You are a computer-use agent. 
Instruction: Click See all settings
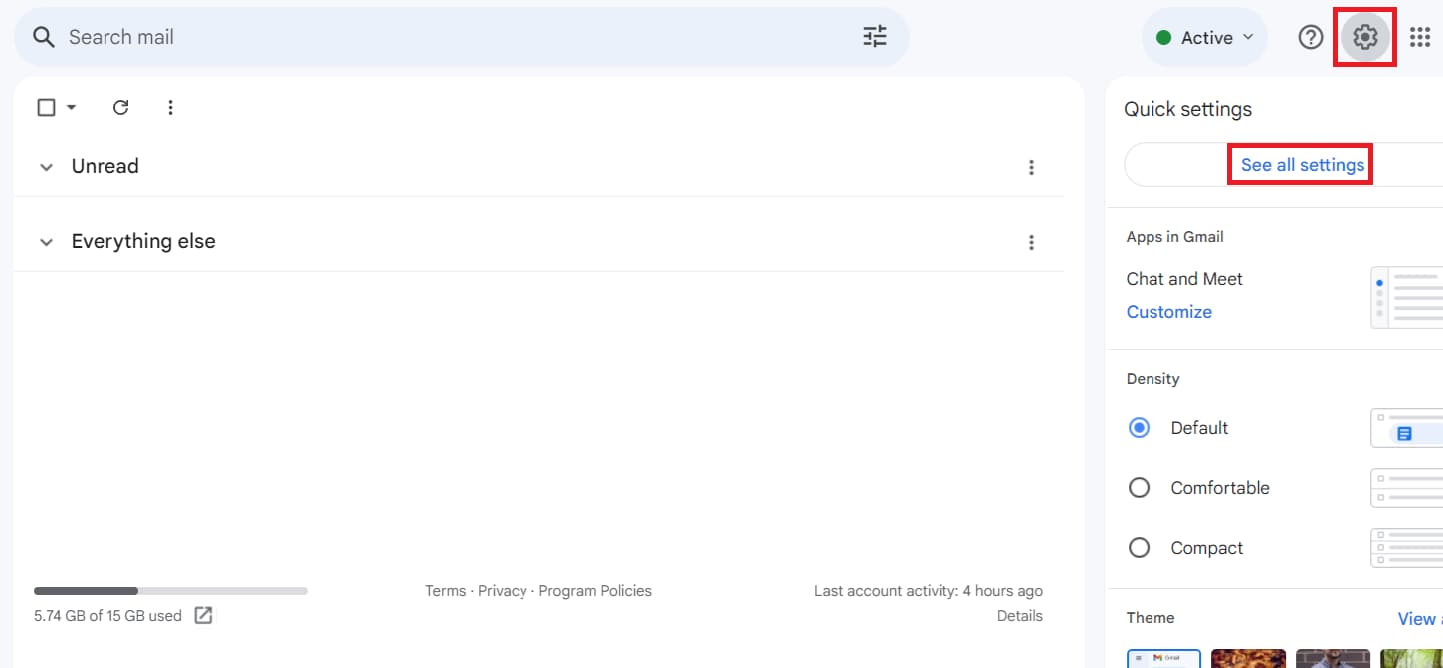click(1302, 165)
